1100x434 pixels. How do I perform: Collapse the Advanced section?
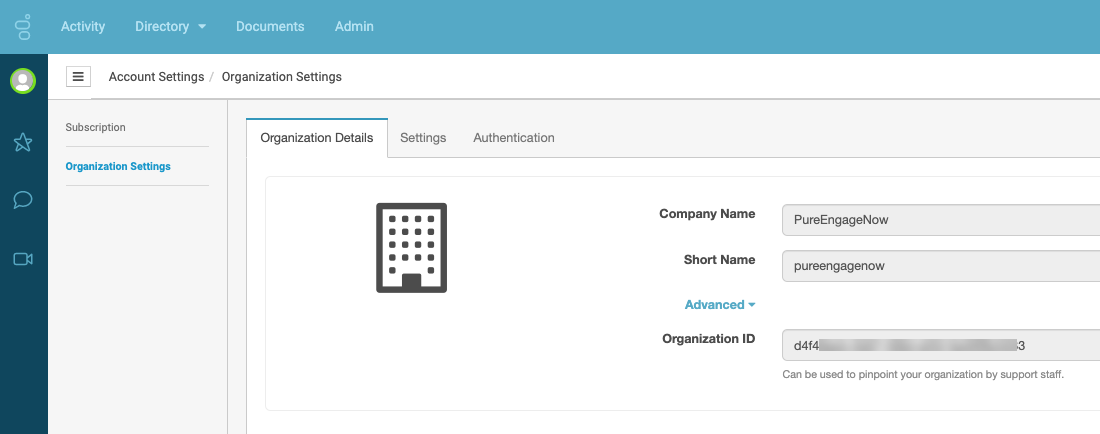click(x=720, y=305)
